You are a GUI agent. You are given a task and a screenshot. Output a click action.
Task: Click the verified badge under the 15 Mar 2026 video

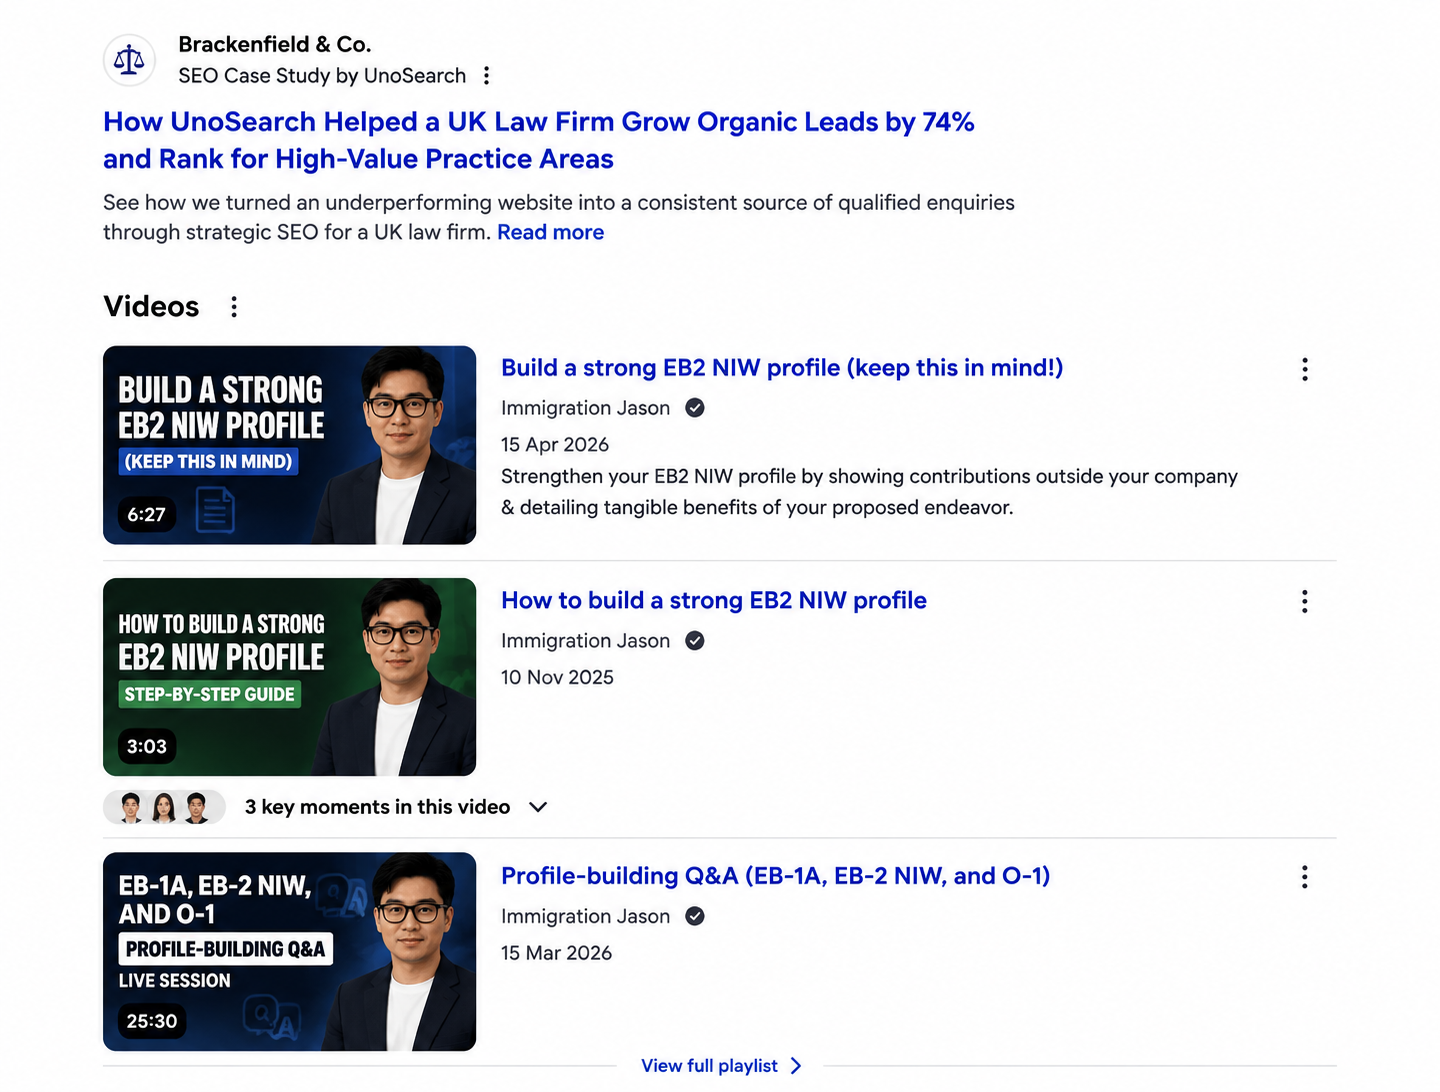click(695, 916)
